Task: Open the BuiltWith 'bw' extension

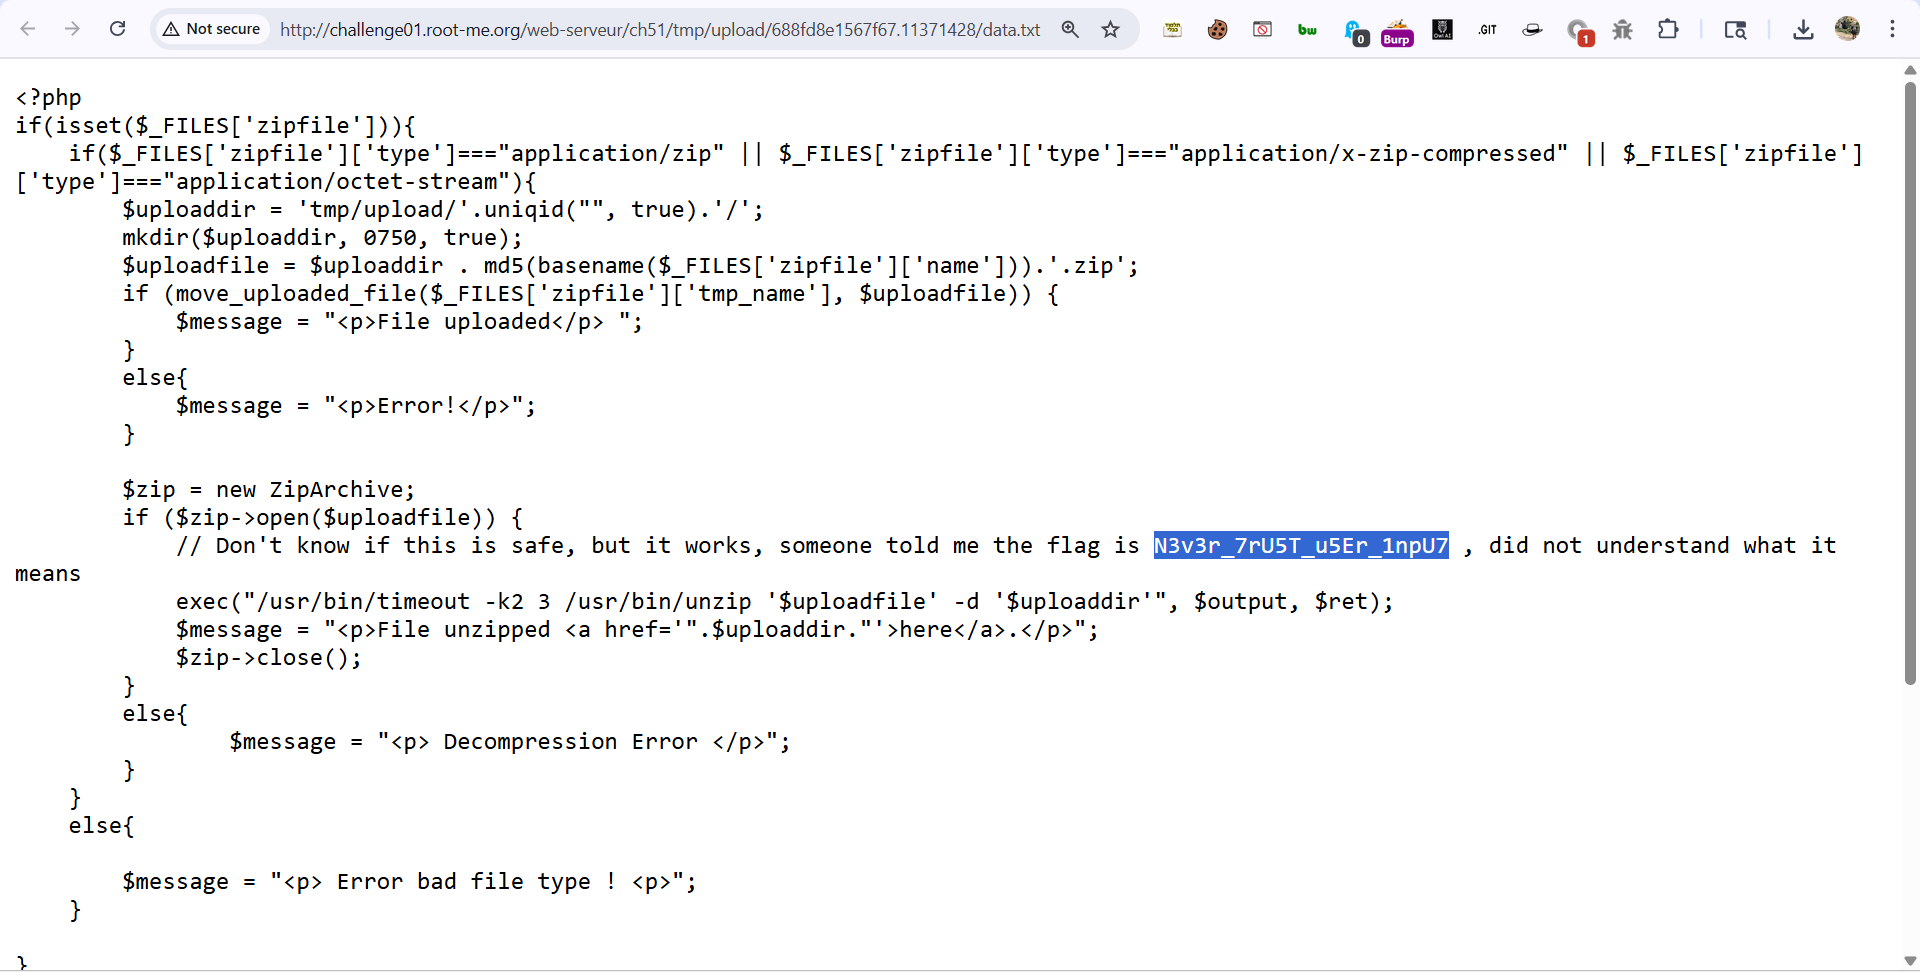Action: click(x=1307, y=30)
